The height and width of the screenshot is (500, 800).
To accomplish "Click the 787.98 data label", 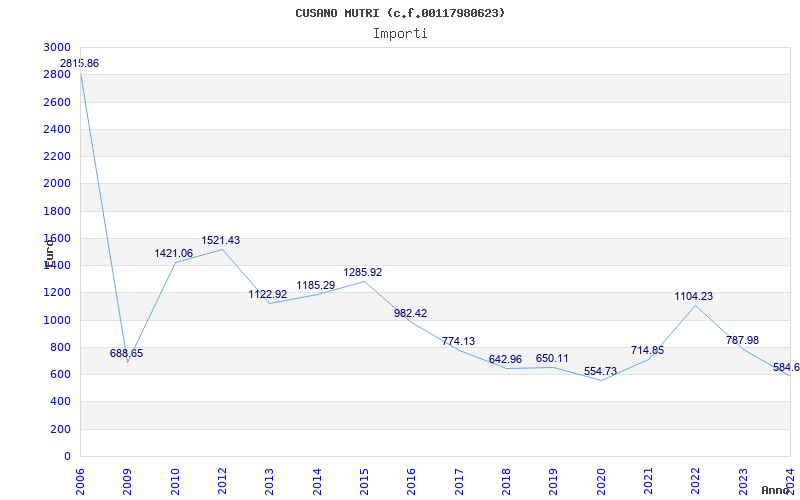I will [742, 340].
